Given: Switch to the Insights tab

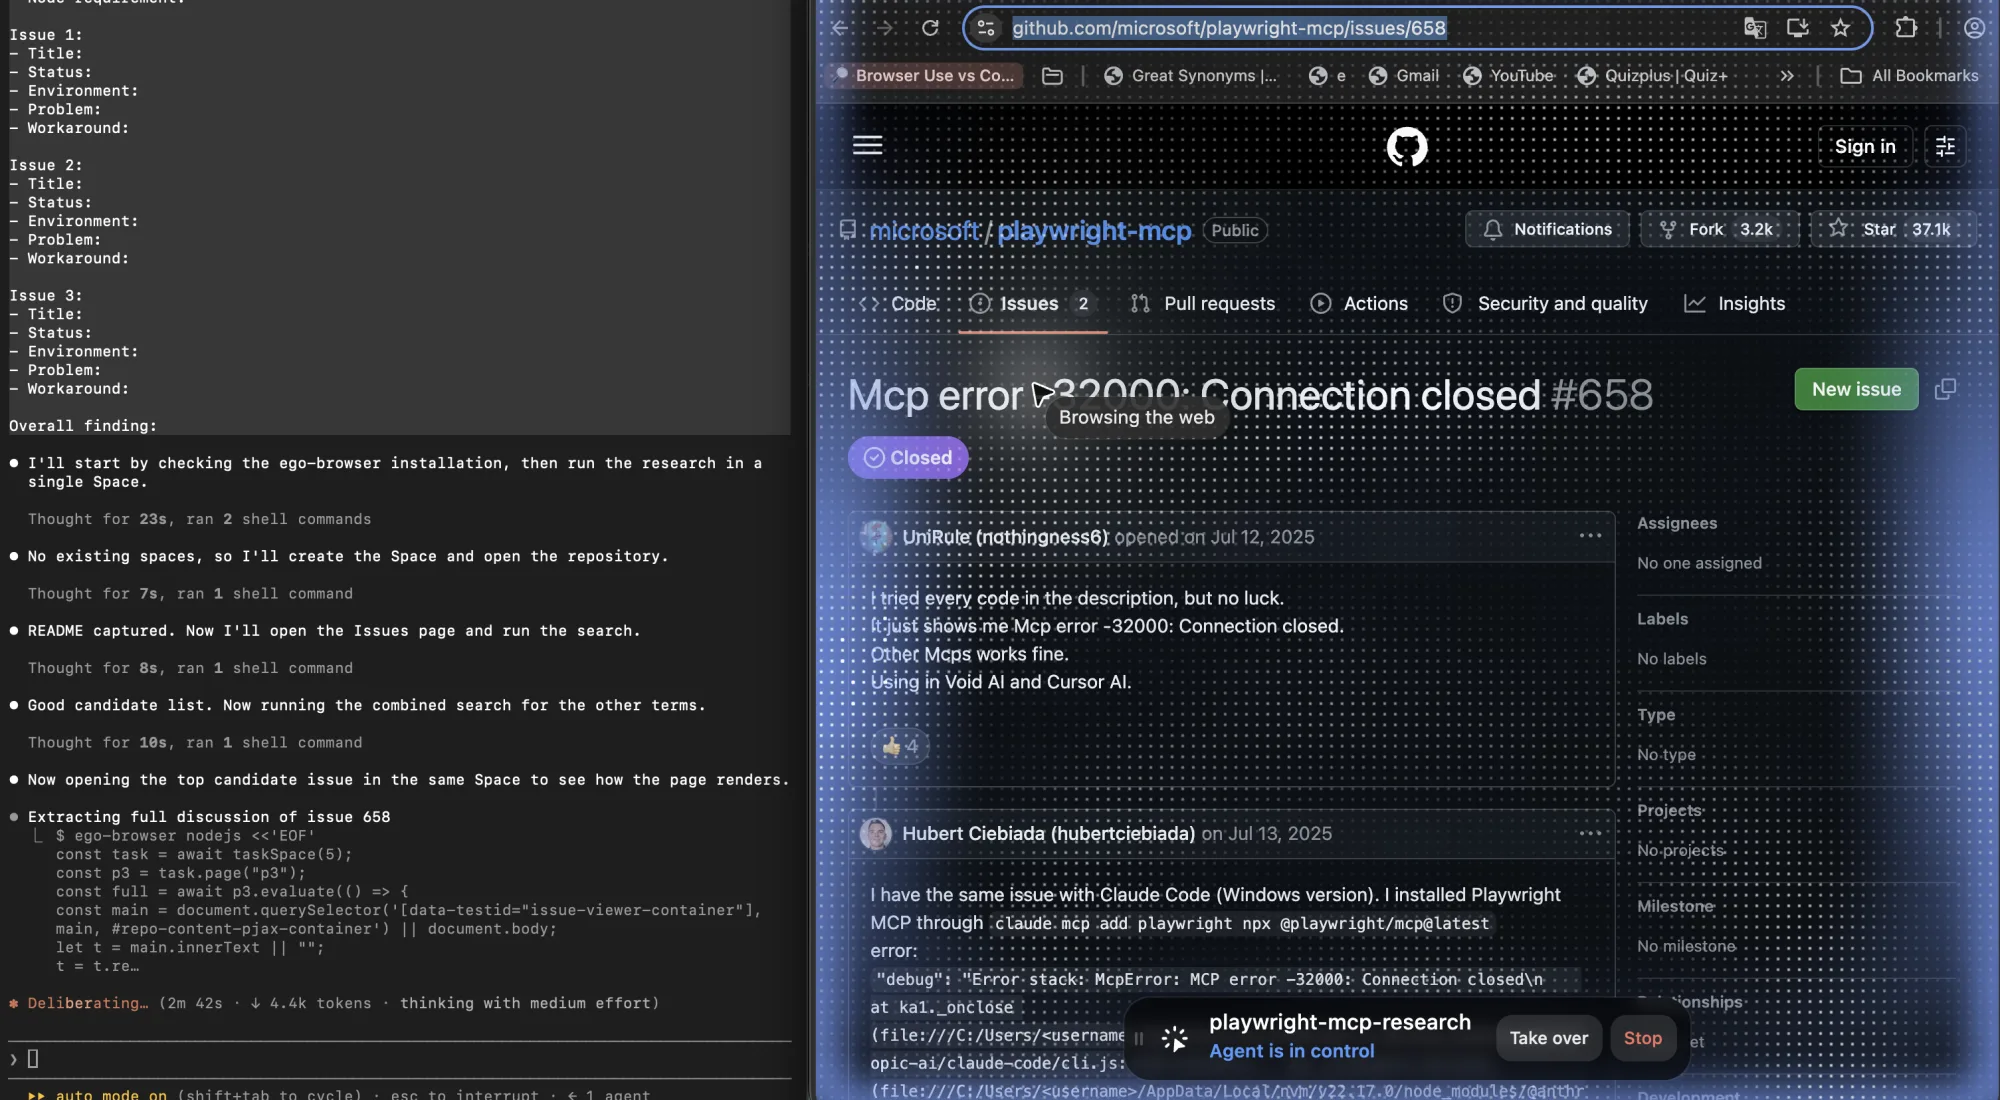Looking at the screenshot, I should [x=1735, y=304].
